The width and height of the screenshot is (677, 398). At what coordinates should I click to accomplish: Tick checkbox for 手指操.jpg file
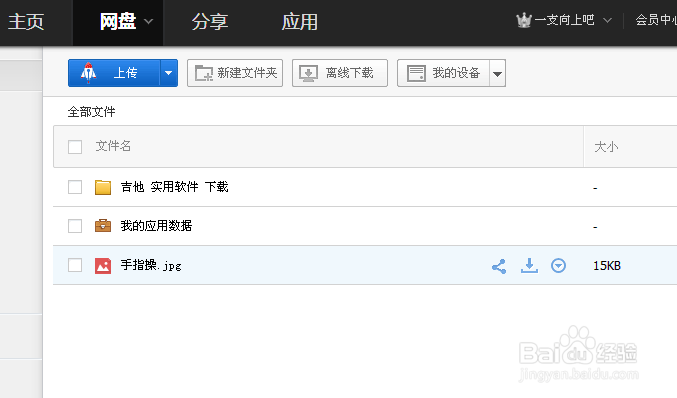(75, 265)
